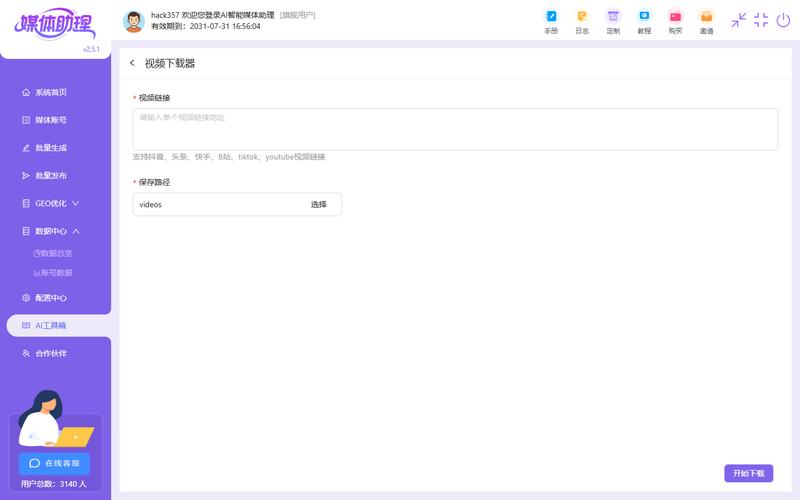Focus the 视频链接 input field
800x500 pixels.
[x=455, y=129]
